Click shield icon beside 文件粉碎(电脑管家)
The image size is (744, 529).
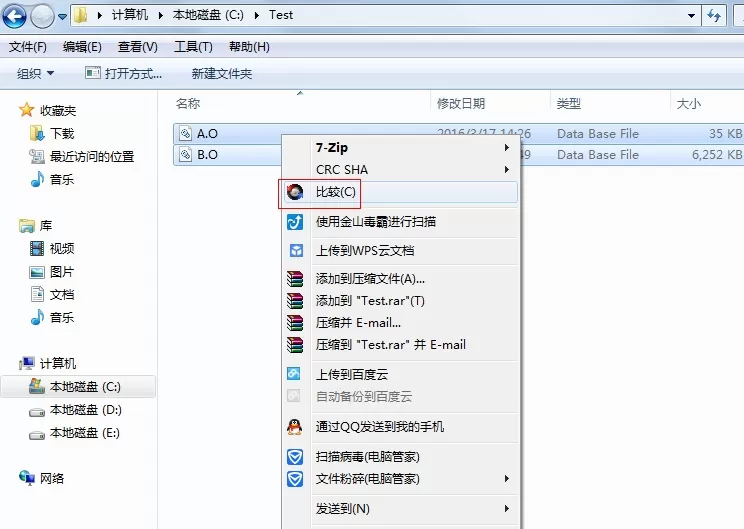pos(295,479)
